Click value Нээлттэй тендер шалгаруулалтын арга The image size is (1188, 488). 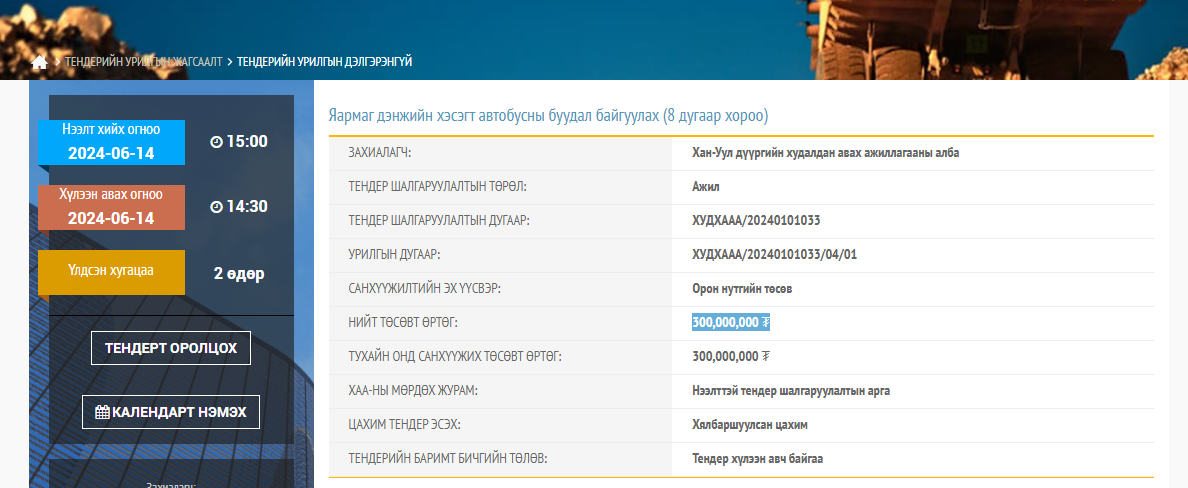pyautogui.click(x=791, y=391)
